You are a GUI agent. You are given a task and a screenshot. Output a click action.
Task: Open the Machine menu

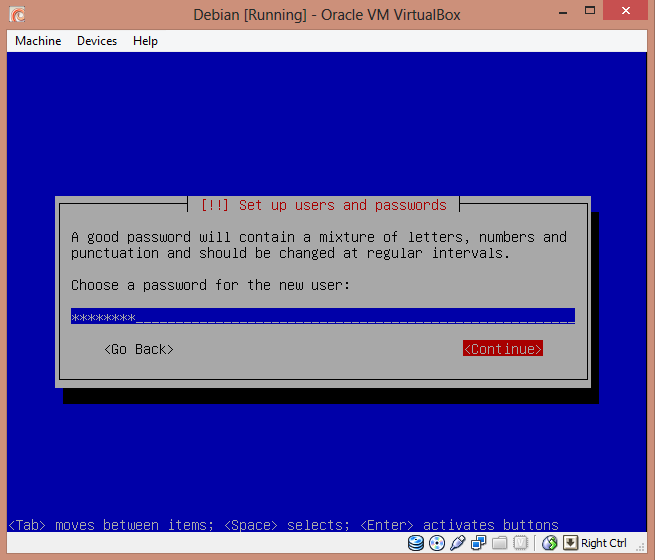[x=38, y=41]
